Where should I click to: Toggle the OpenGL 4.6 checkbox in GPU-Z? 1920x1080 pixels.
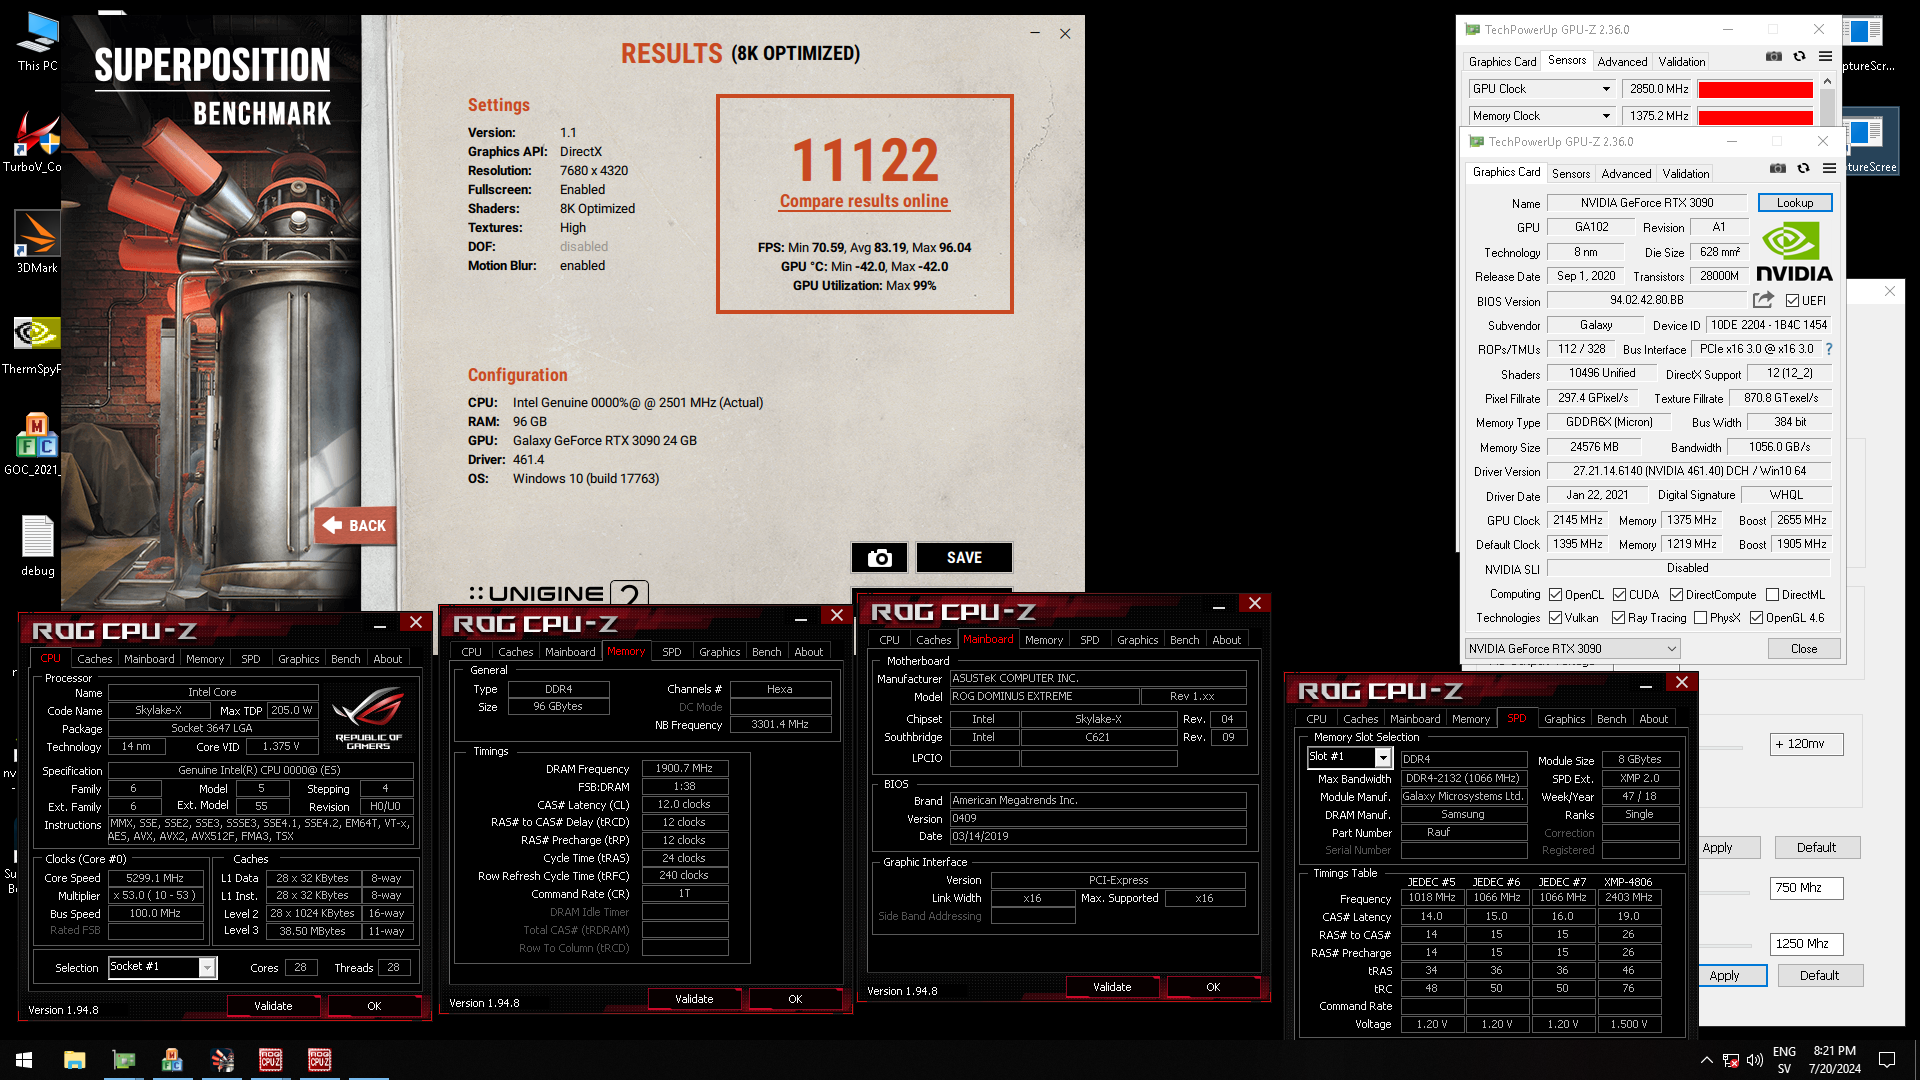[x=1756, y=618]
